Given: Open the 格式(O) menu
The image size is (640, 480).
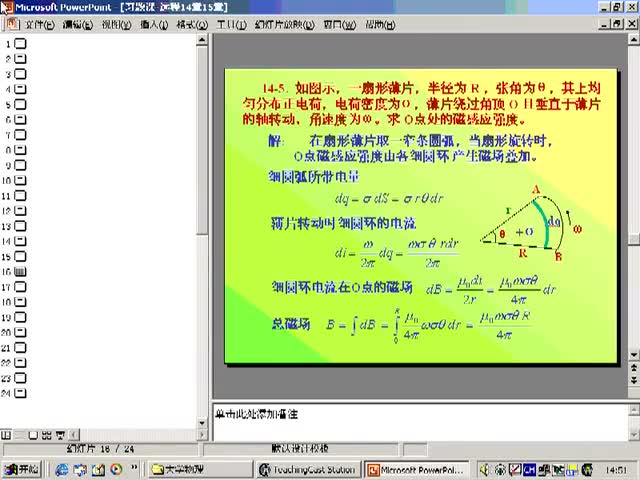Looking at the screenshot, I should tap(192, 25).
